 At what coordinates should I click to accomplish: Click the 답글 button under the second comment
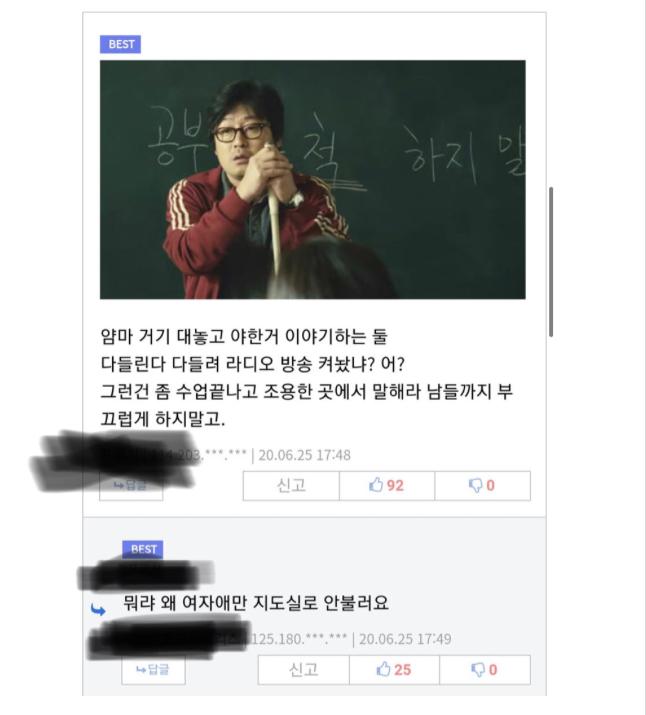point(153,670)
